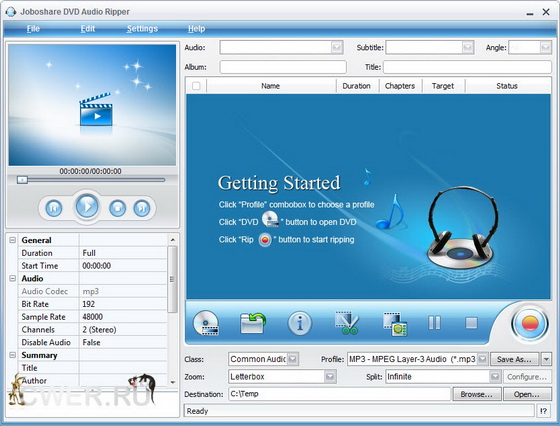Image resolution: width=560 pixels, height=426 pixels.
Task: Click the !? help icon in status bar
Action: click(544, 411)
